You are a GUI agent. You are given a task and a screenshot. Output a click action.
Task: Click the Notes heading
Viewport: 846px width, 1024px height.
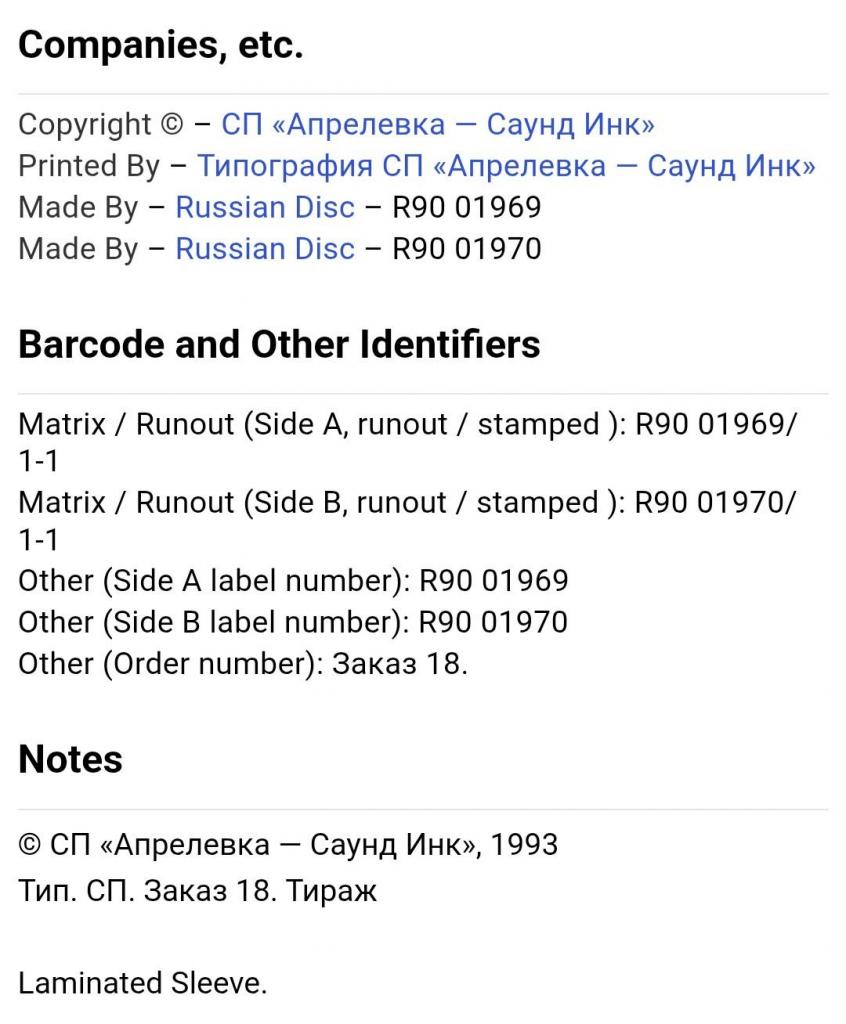pyautogui.click(x=70, y=759)
